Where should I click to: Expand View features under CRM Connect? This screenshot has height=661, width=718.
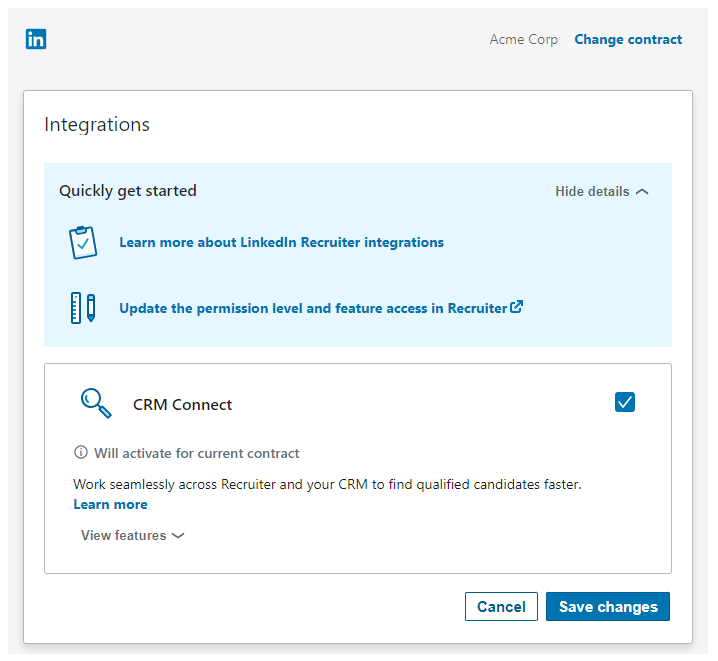click(132, 535)
